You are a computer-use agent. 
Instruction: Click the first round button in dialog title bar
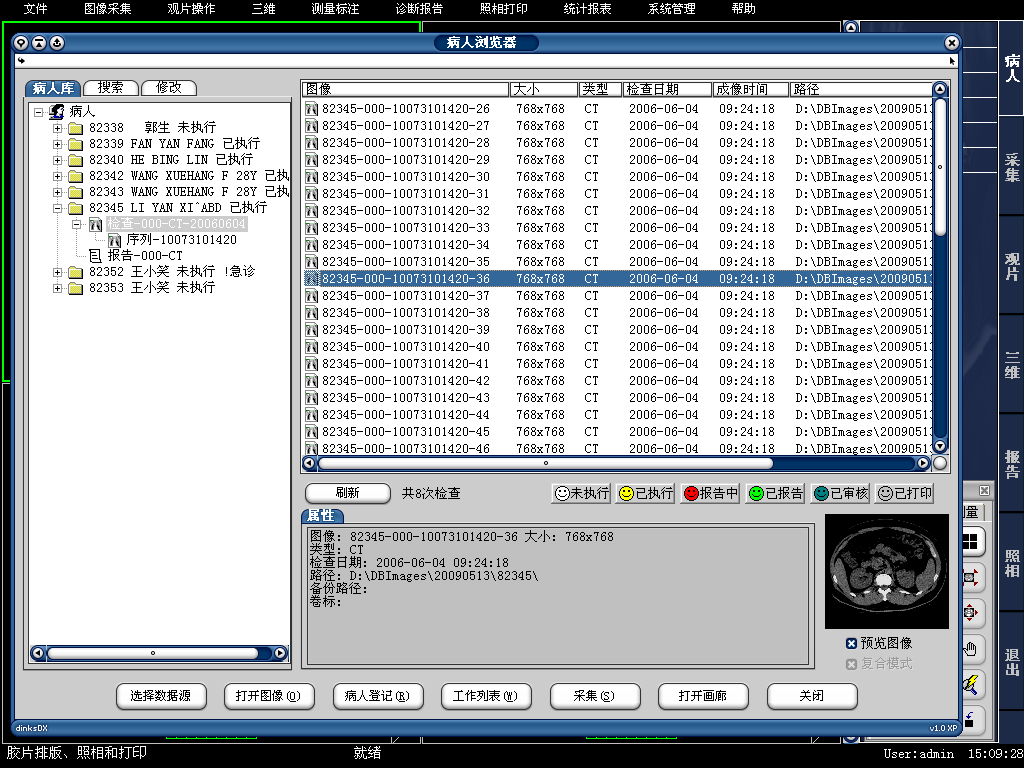(x=22, y=43)
